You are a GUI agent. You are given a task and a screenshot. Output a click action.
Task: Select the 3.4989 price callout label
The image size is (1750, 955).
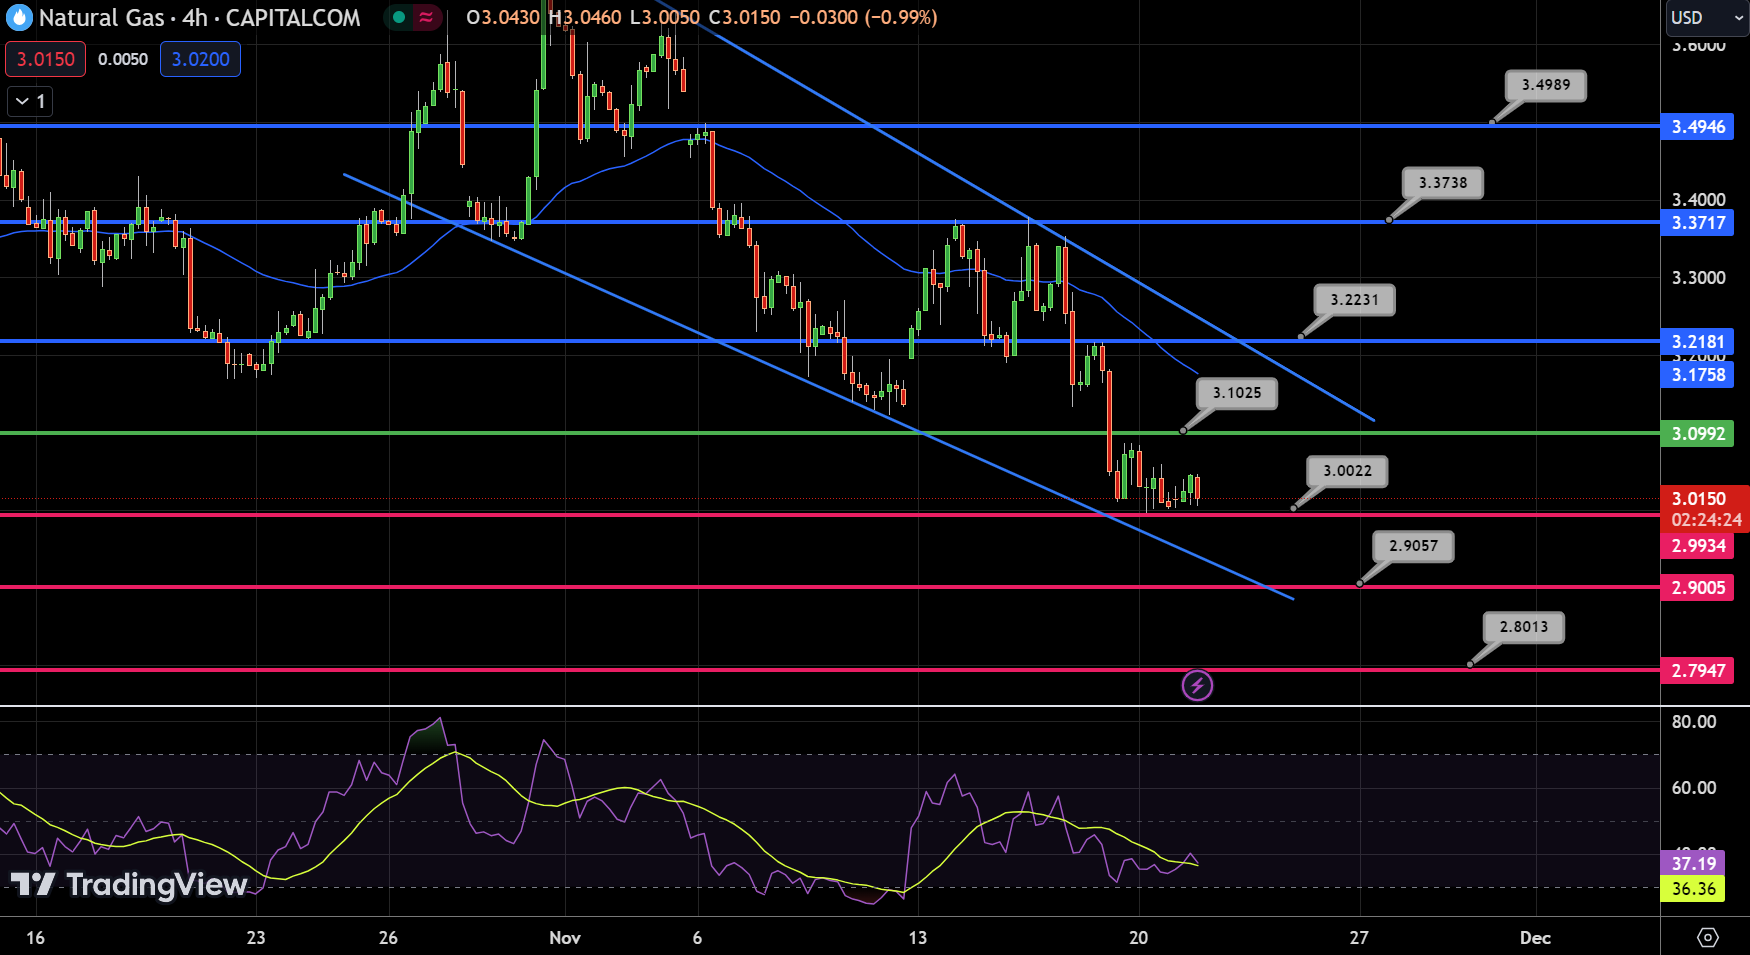point(1545,85)
